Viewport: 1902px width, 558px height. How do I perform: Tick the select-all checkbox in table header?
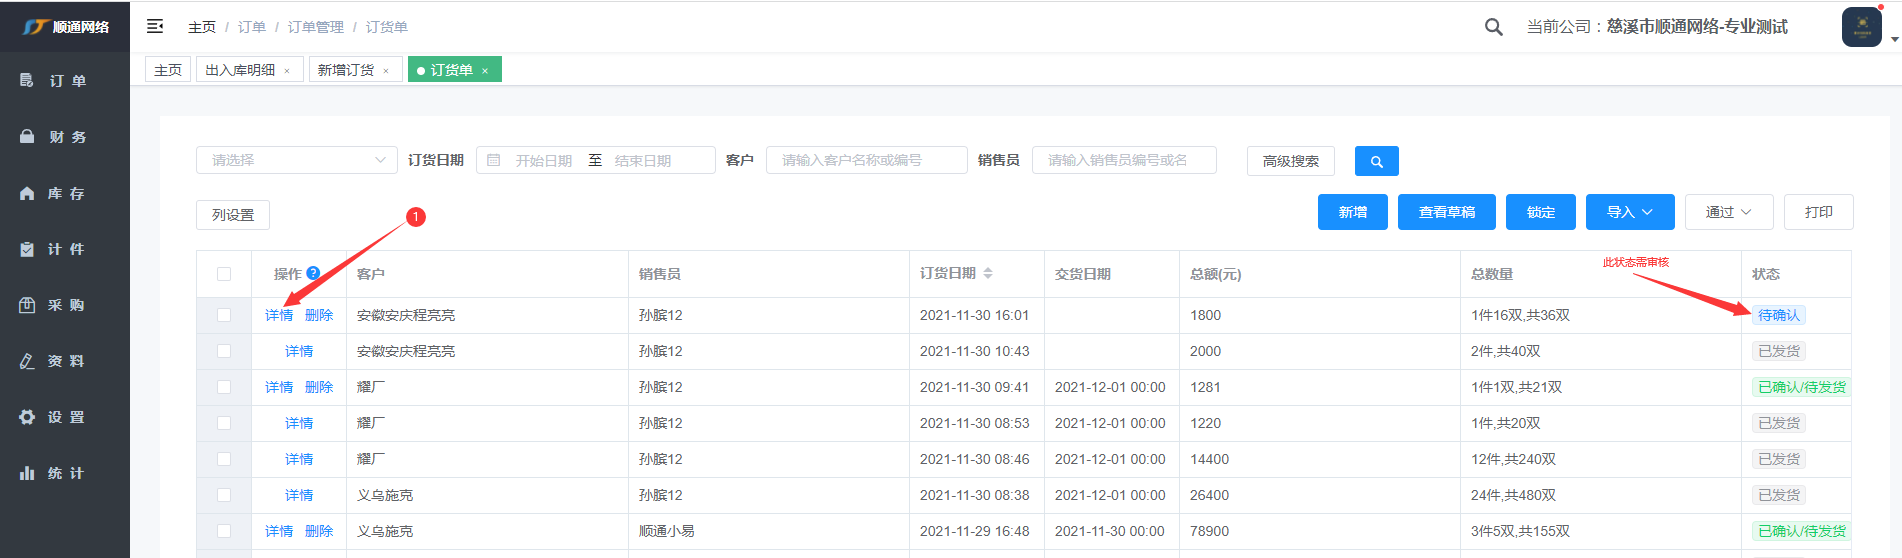point(224,274)
